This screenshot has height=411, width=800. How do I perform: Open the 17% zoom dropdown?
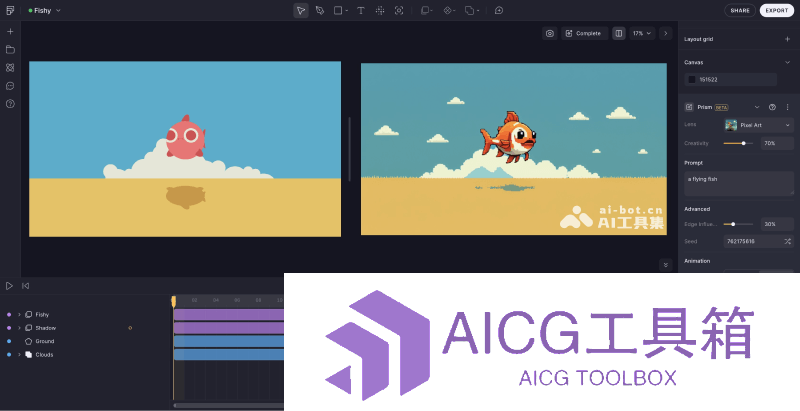[642, 33]
